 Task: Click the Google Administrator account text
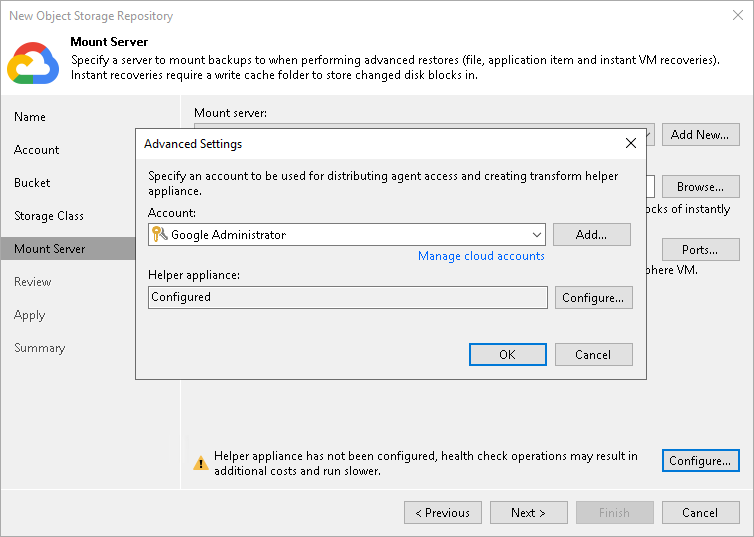click(x=228, y=235)
